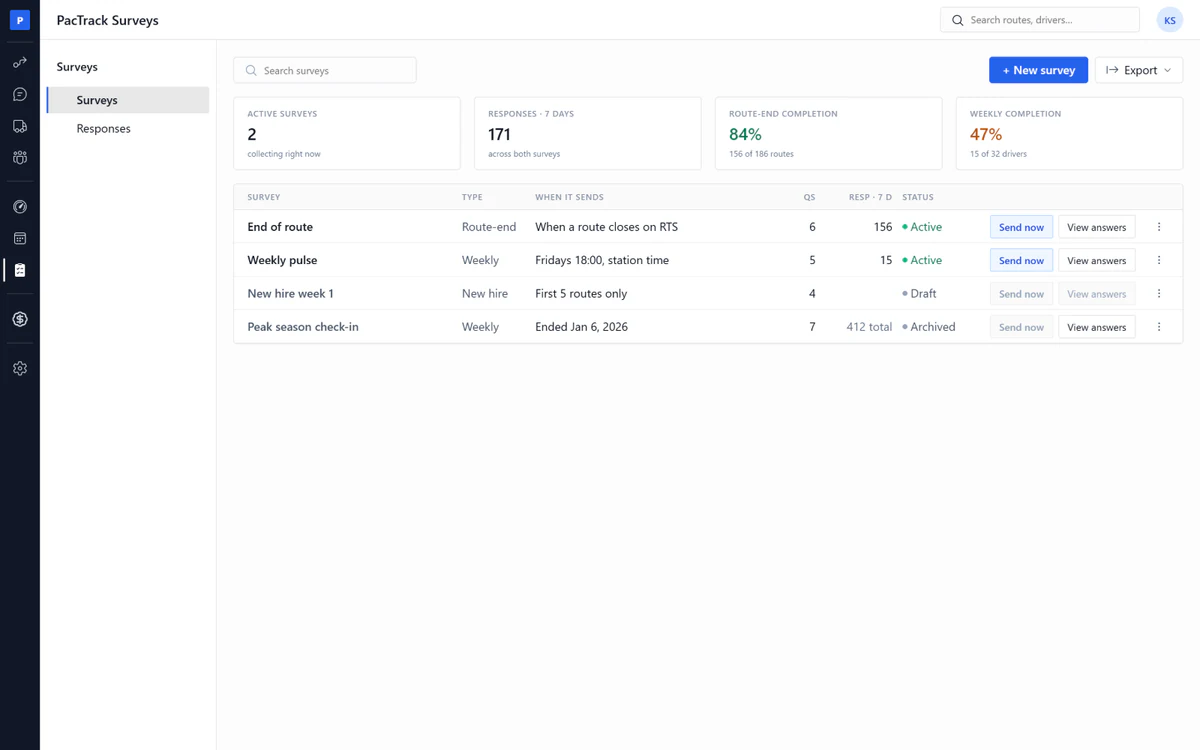Click the PacTrack Surveys page title

pos(107,20)
